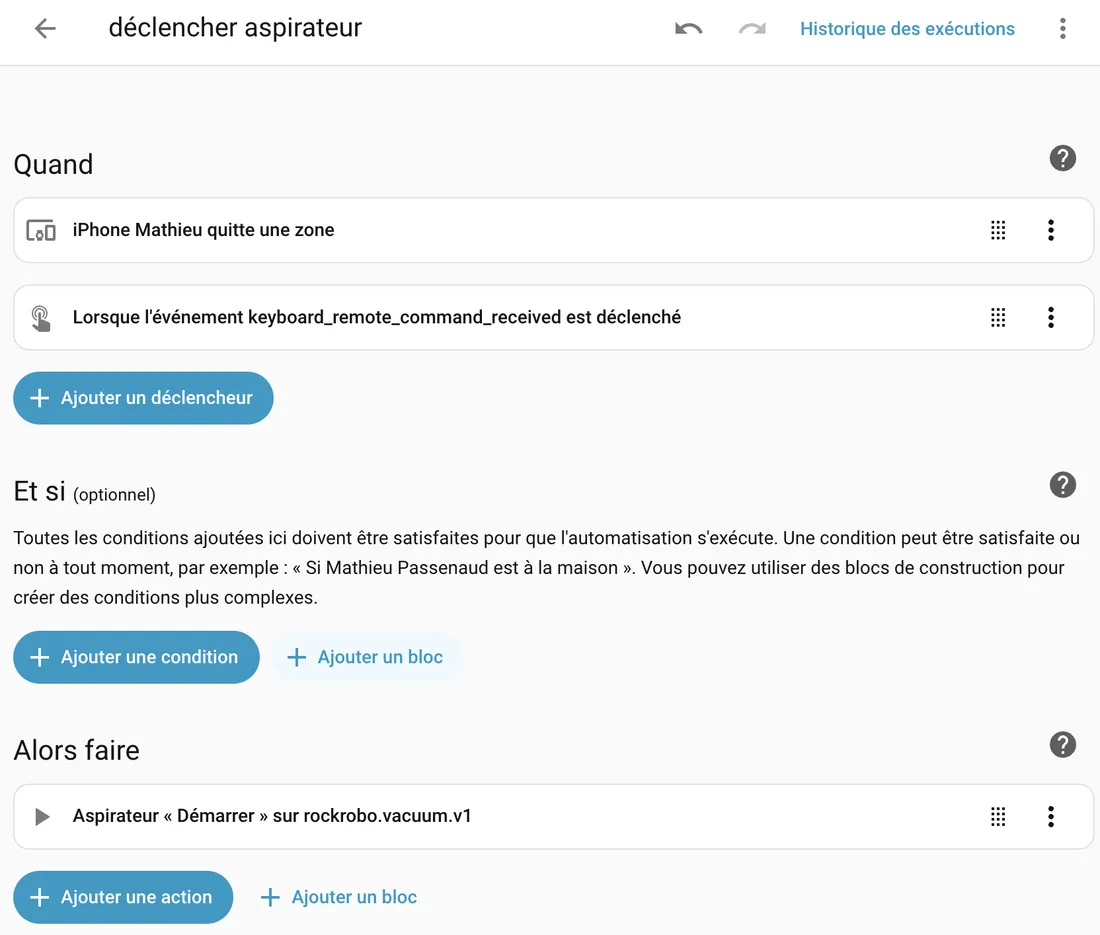Screen dimensions: 1100x935
Task: Undo the last change
Action: tap(688, 29)
